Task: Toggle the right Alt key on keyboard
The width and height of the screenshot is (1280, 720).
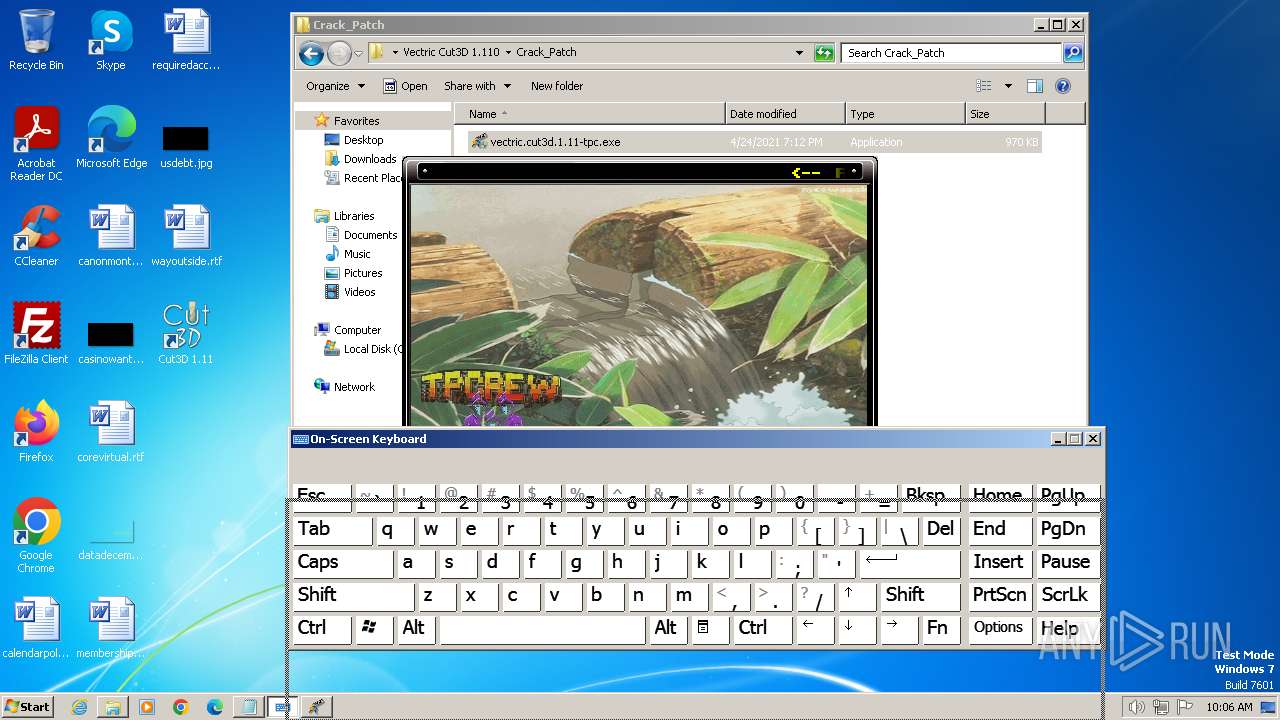Action: click(x=667, y=629)
